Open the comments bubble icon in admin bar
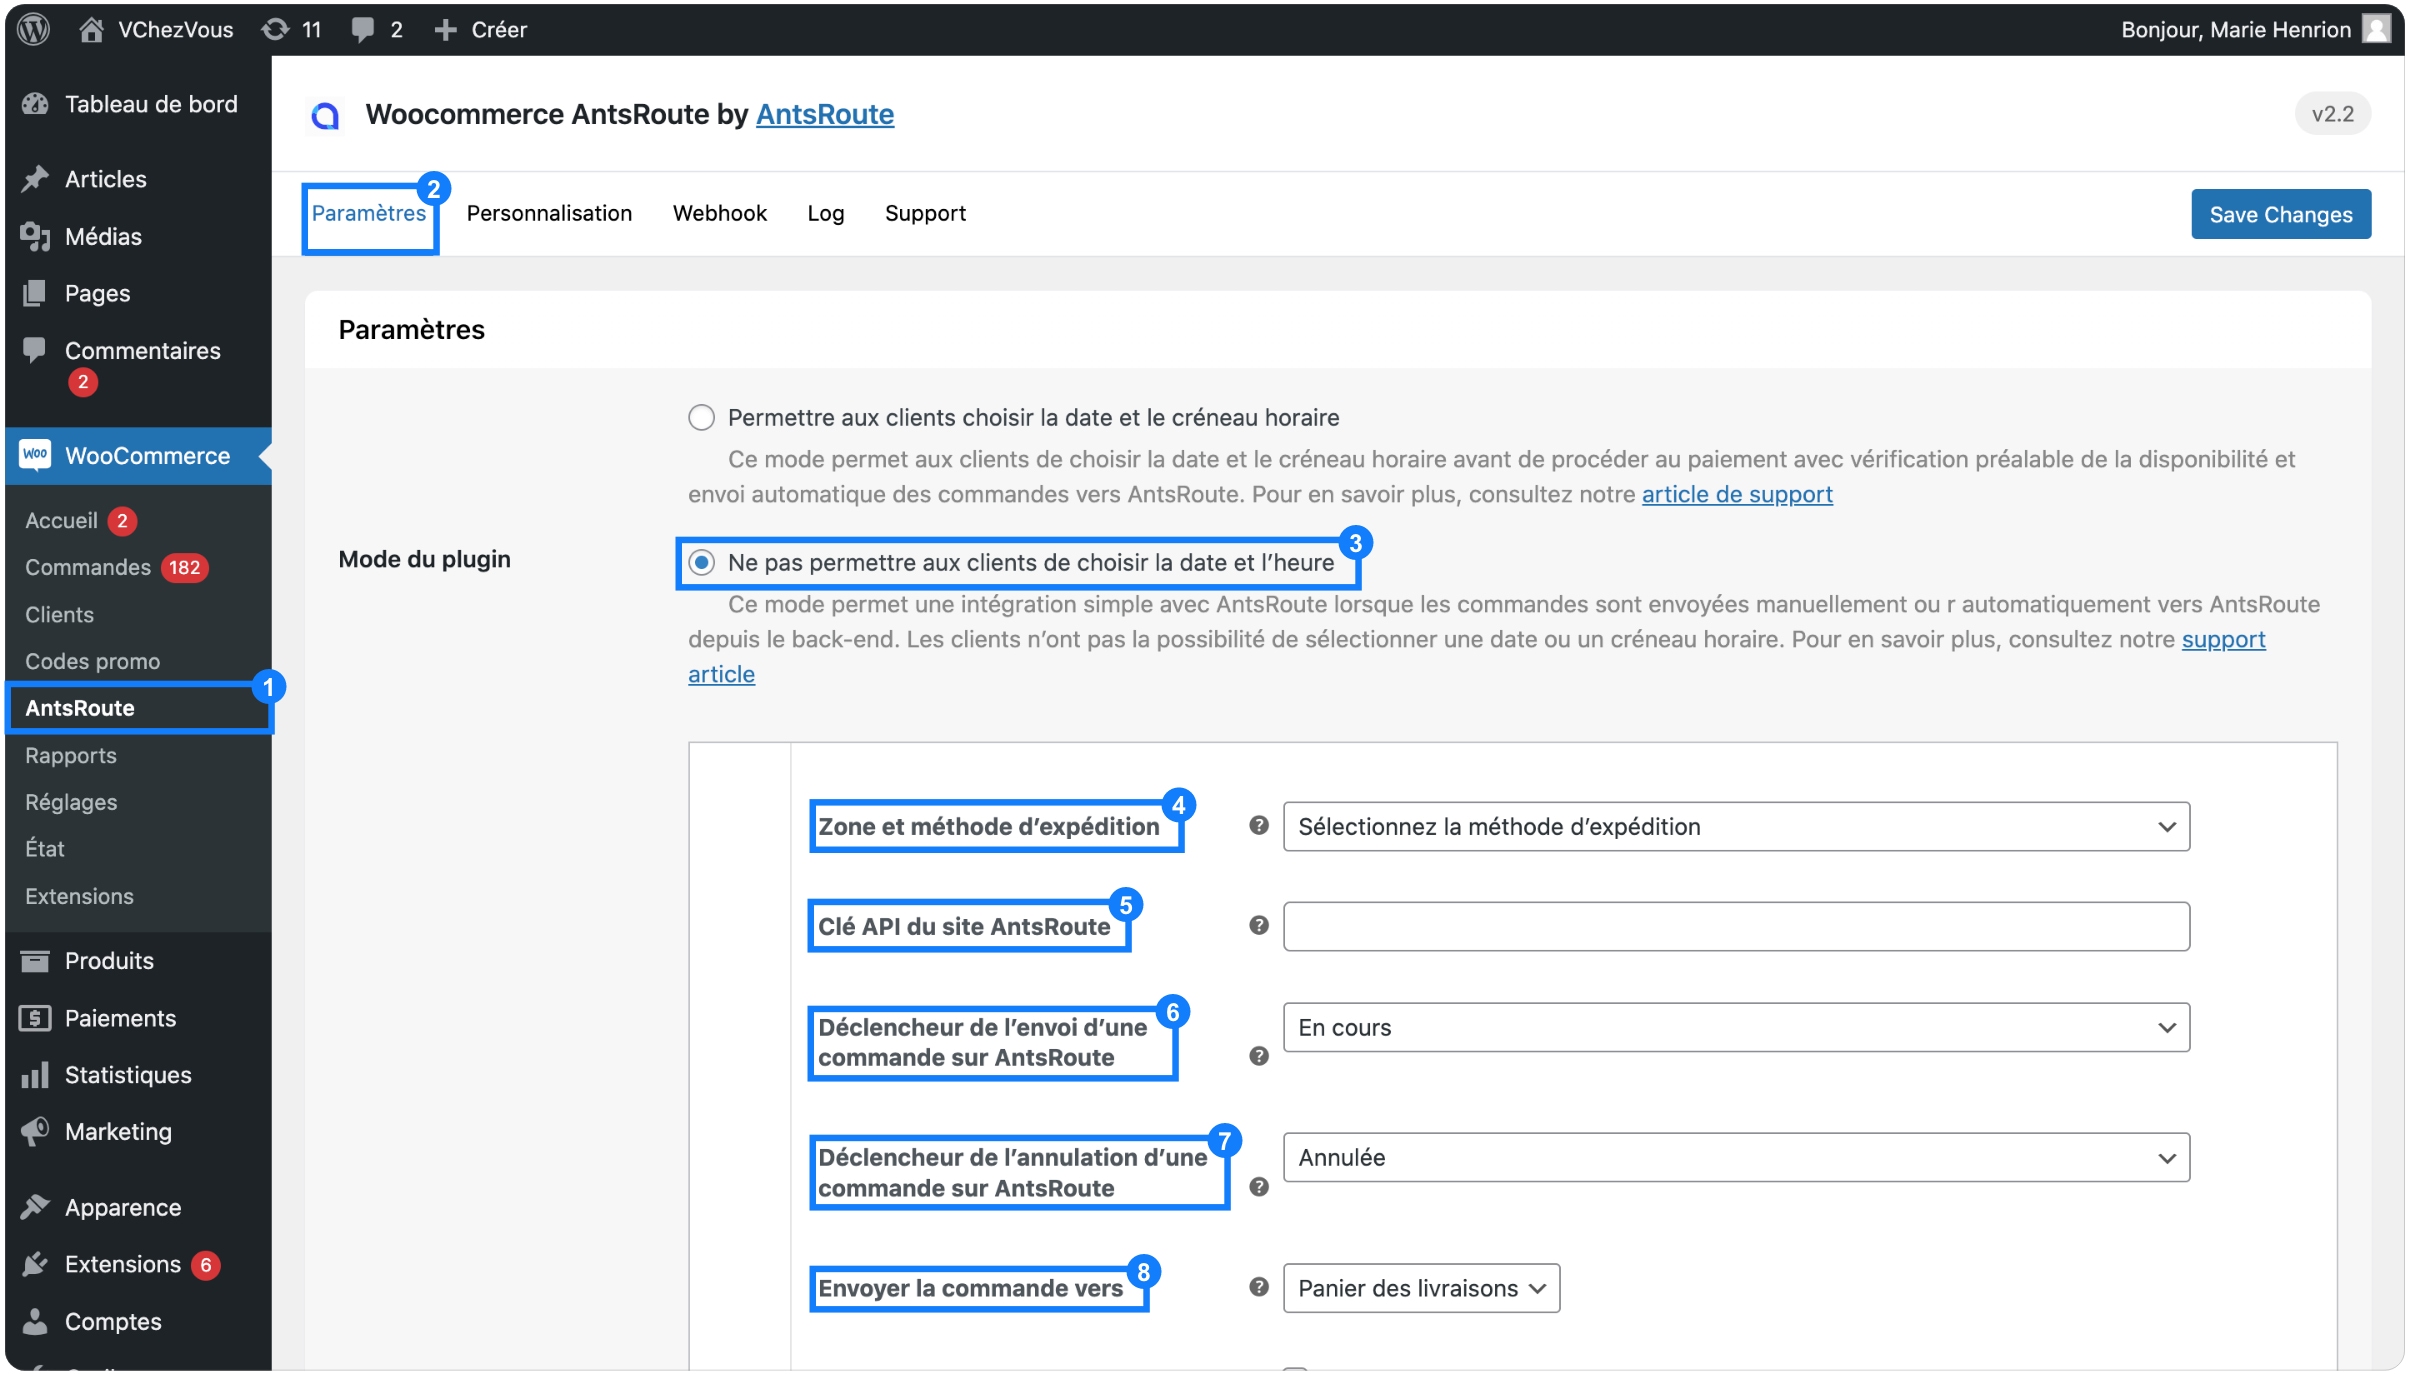The image size is (2409, 1374). [362, 30]
